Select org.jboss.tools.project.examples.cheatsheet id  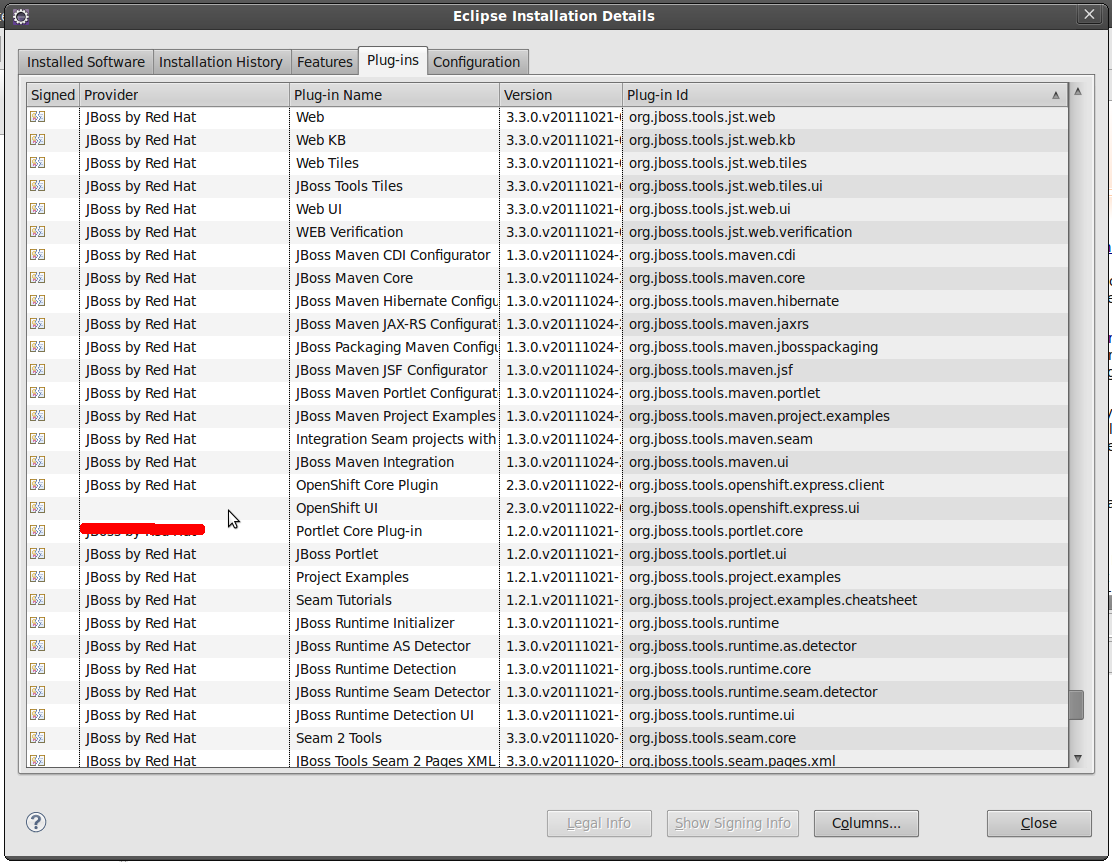point(772,599)
